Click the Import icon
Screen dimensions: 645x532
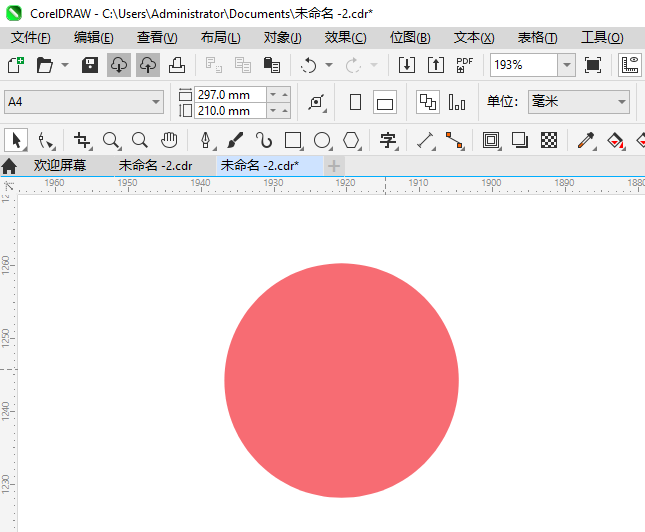click(x=407, y=65)
